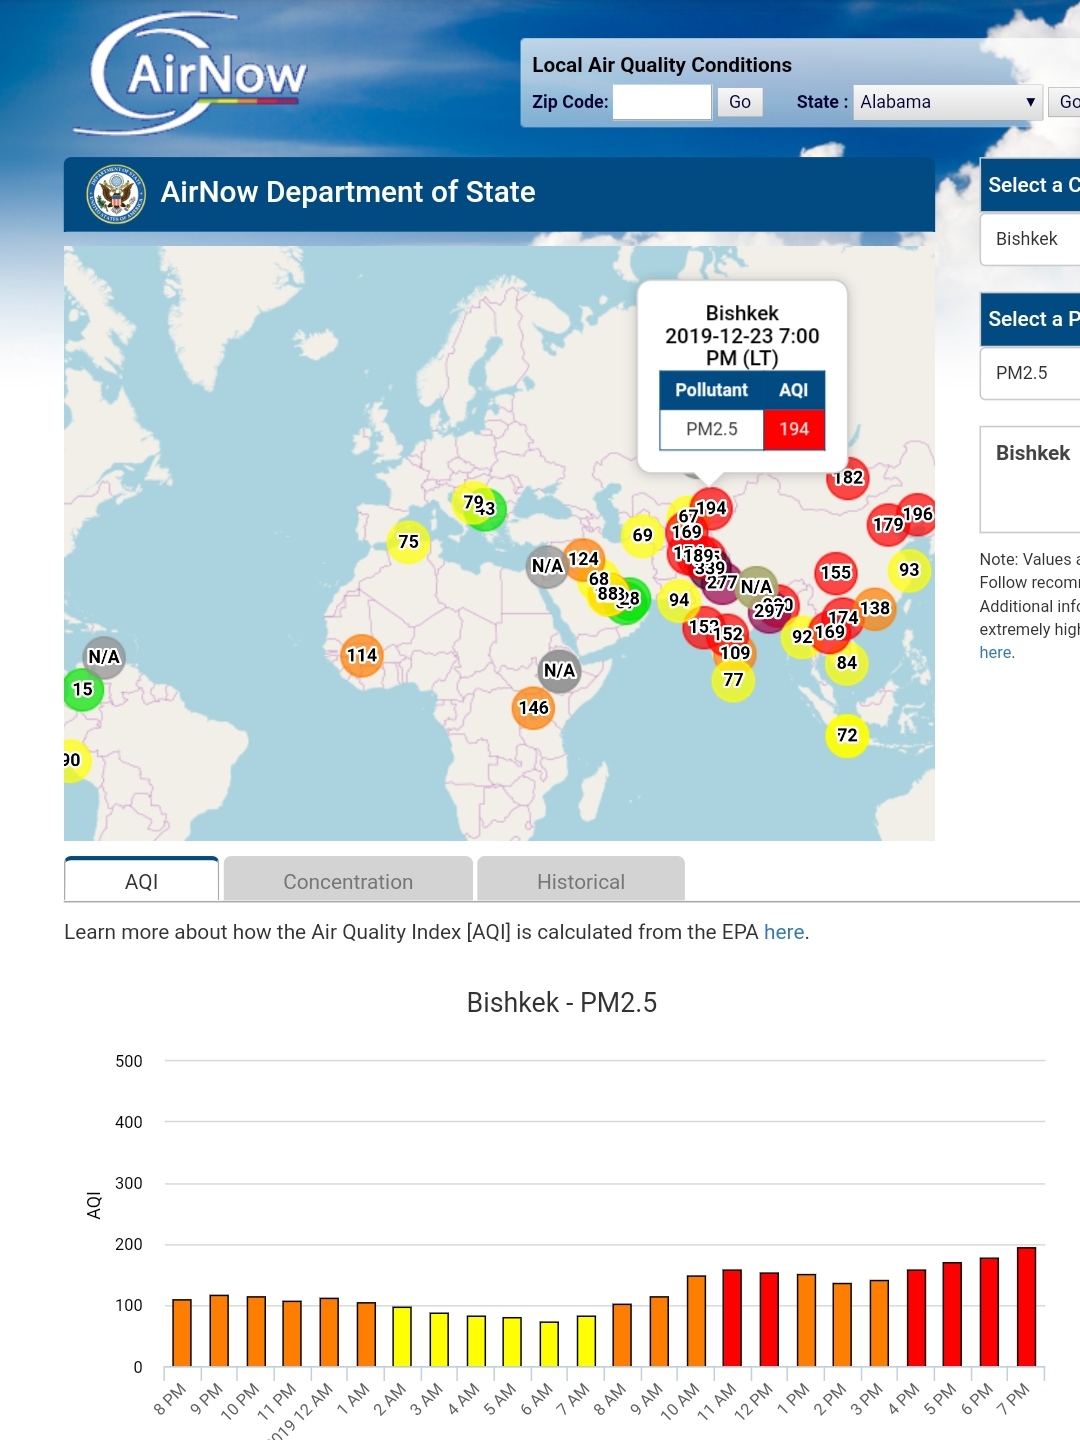
Task: Select the orange 114 map marker
Action: [362, 655]
